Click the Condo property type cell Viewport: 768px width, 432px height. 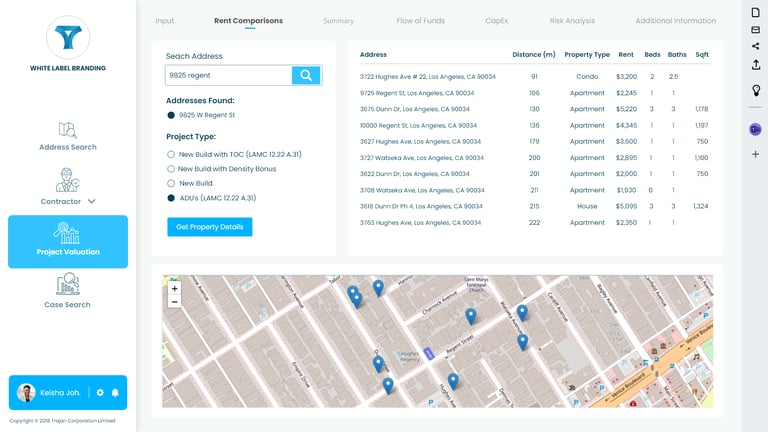pos(587,76)
